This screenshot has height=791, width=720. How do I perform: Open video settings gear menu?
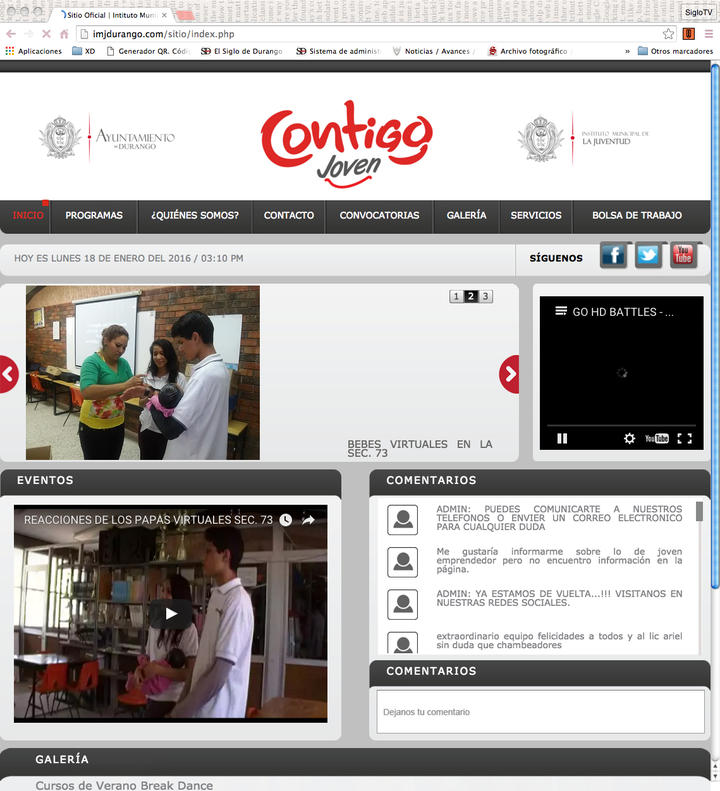coord(629,438)
